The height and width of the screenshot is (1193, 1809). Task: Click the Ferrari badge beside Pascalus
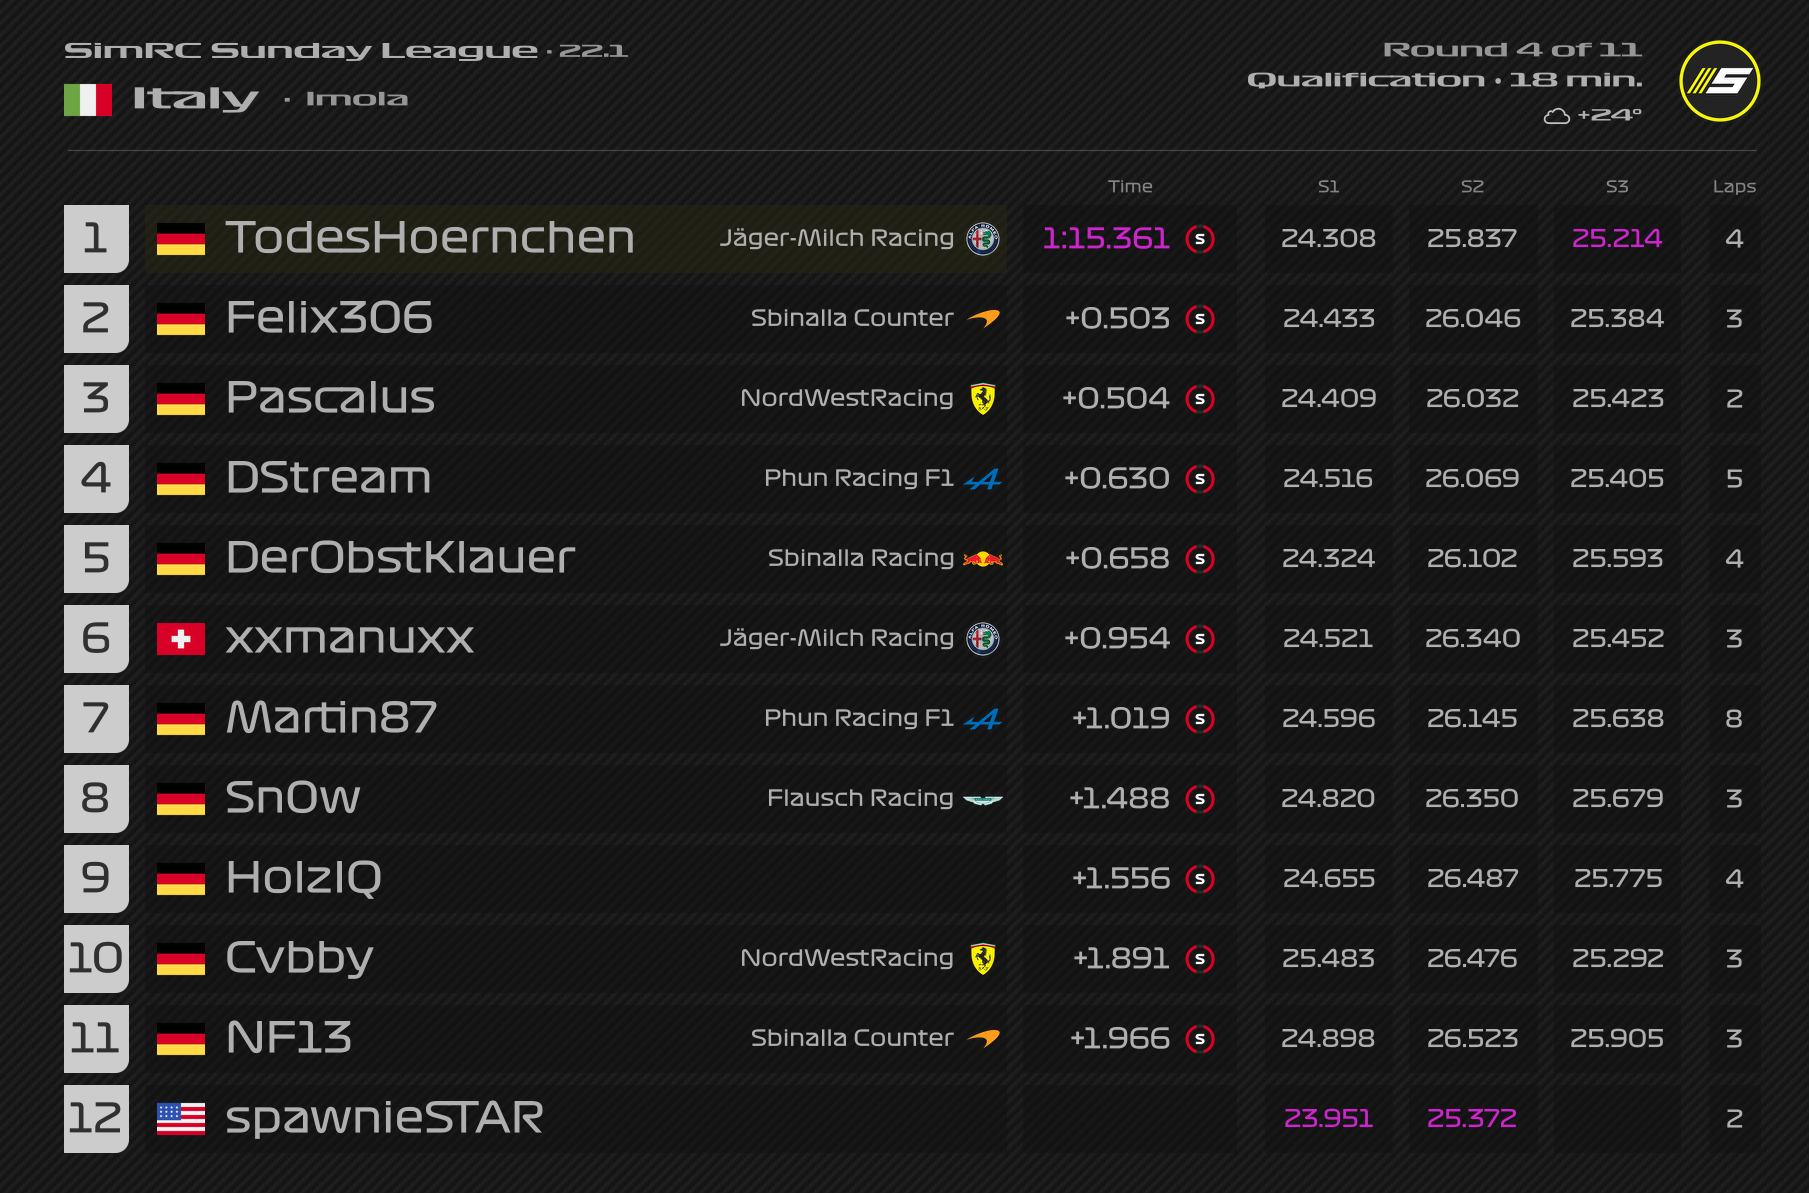pyautogui.click(x=983, y=399)
